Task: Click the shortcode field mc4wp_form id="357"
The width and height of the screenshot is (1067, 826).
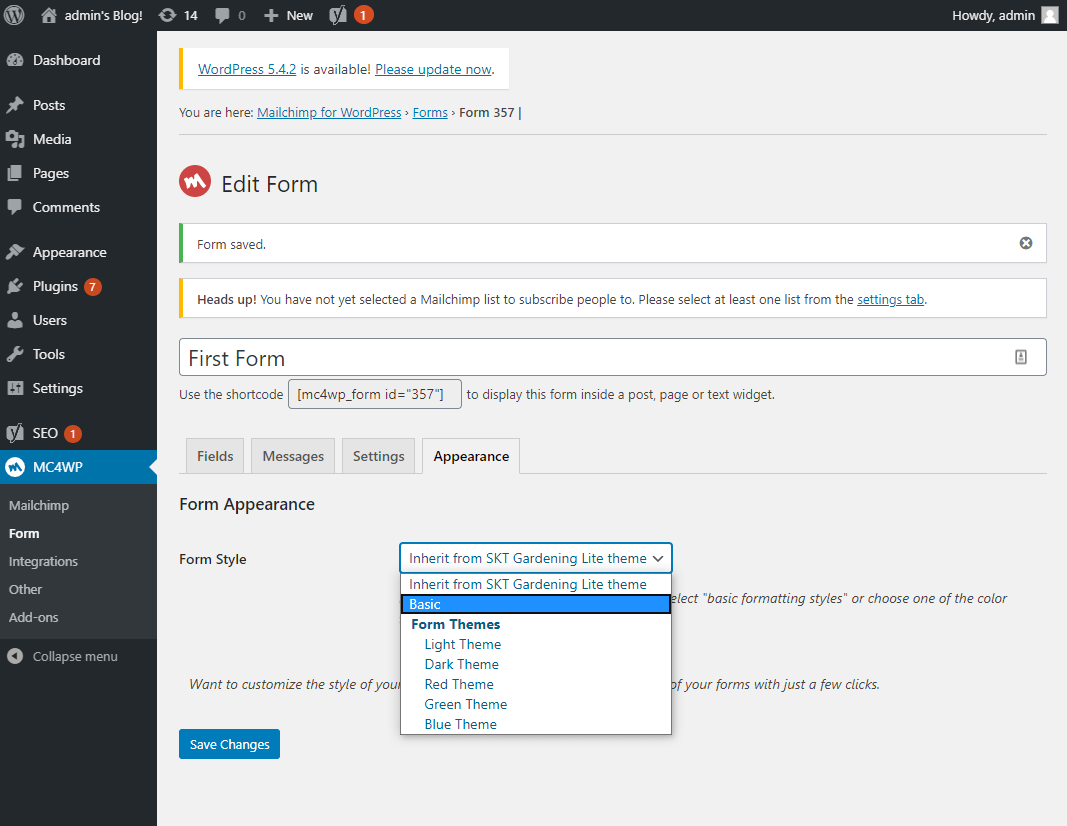Action: coord(375,394)
